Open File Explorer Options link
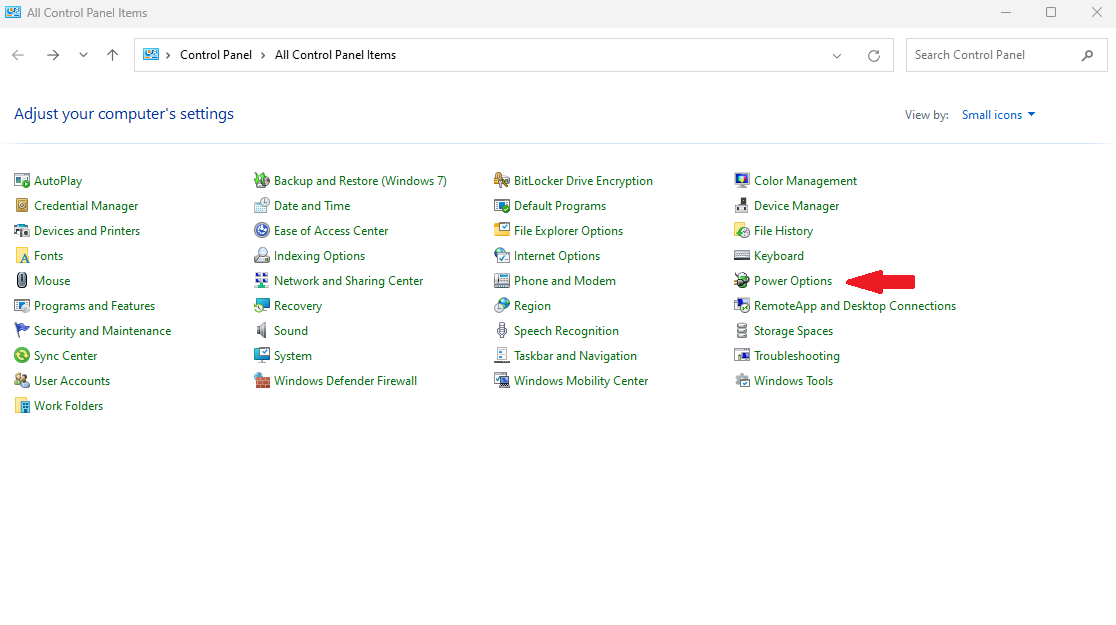 [x=568, y=231]
